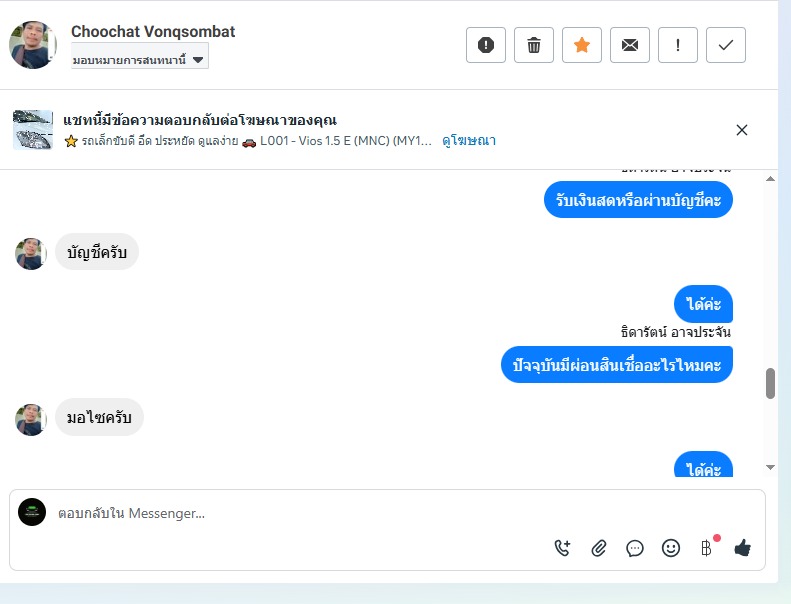Open the emoji picker smiley icon
Screen dimensions: 791x604
point(670,548)
